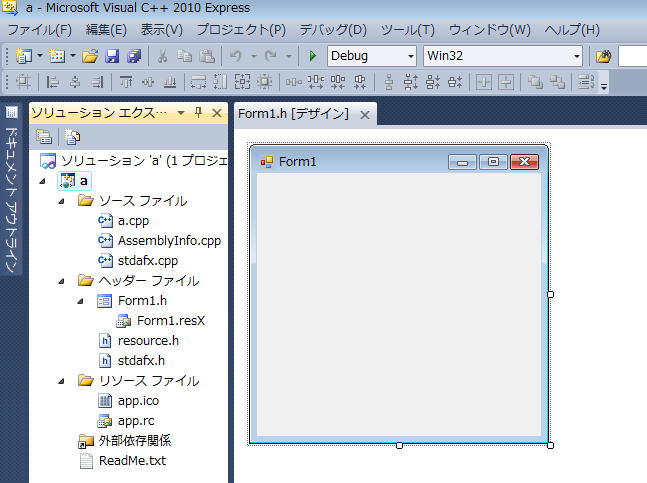The width and height of the screenshot is (647, 483).
Task: Collapse the ソース ファイル folder node
Action: point(62,201)
